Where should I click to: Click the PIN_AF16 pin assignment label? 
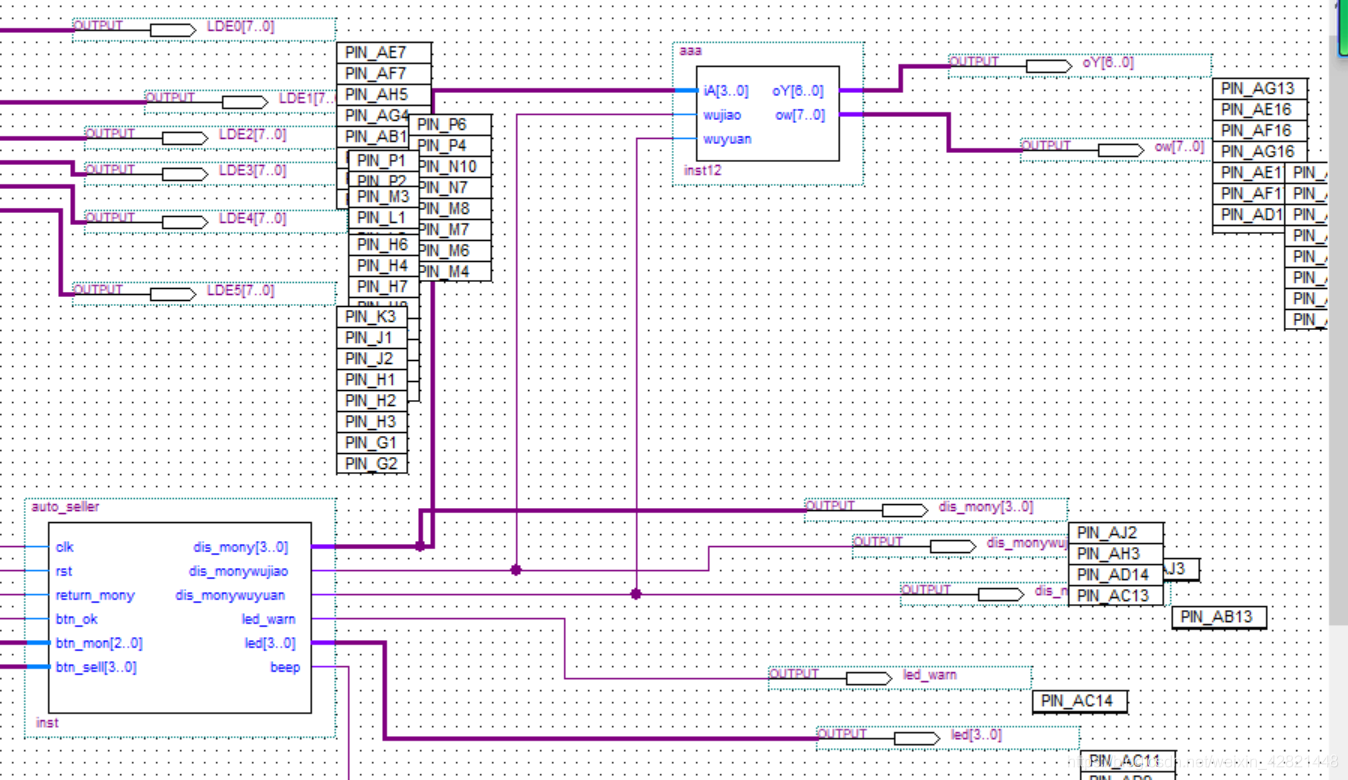1260,130
